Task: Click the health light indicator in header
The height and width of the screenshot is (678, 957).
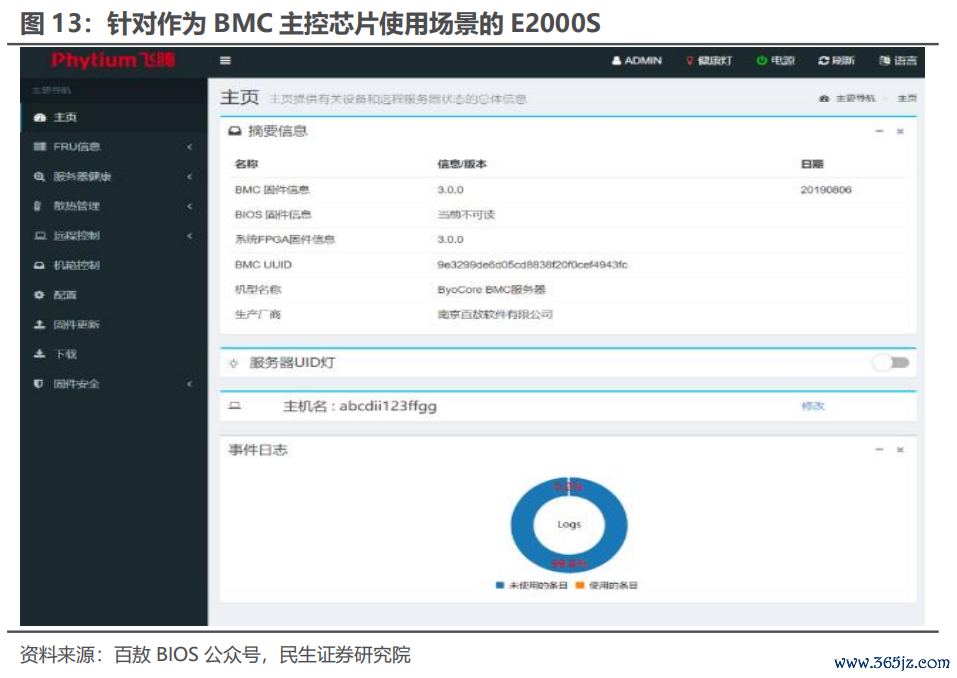Action: click(709, 60)
